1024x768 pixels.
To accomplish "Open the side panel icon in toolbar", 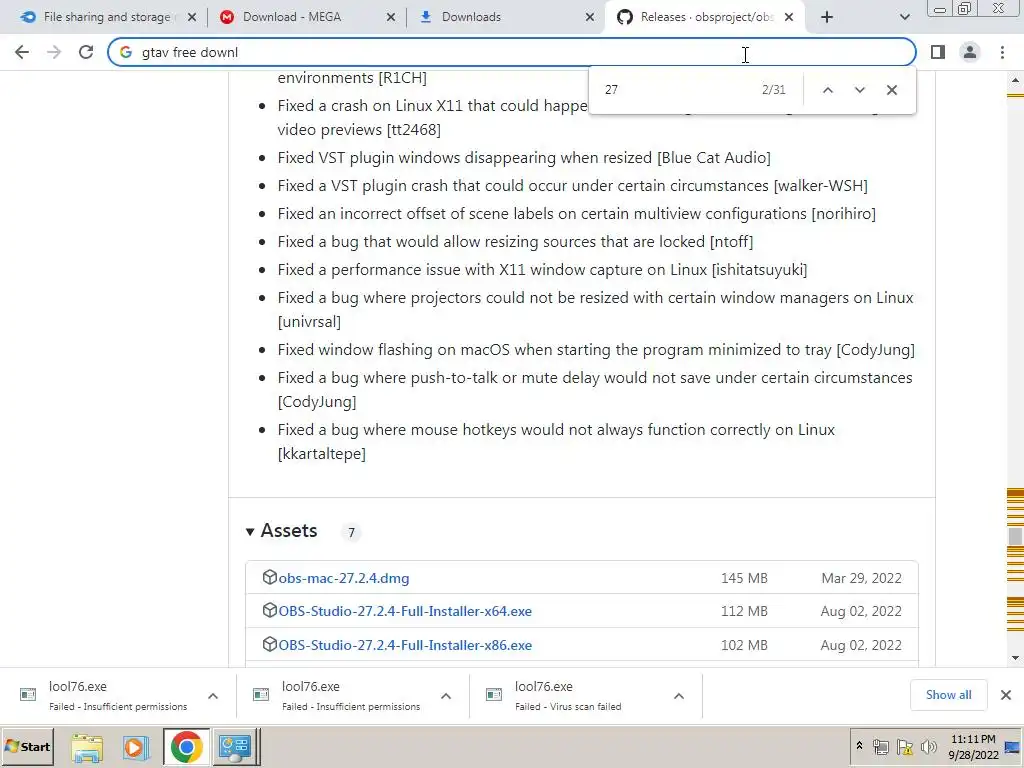I will click(938, 52).
